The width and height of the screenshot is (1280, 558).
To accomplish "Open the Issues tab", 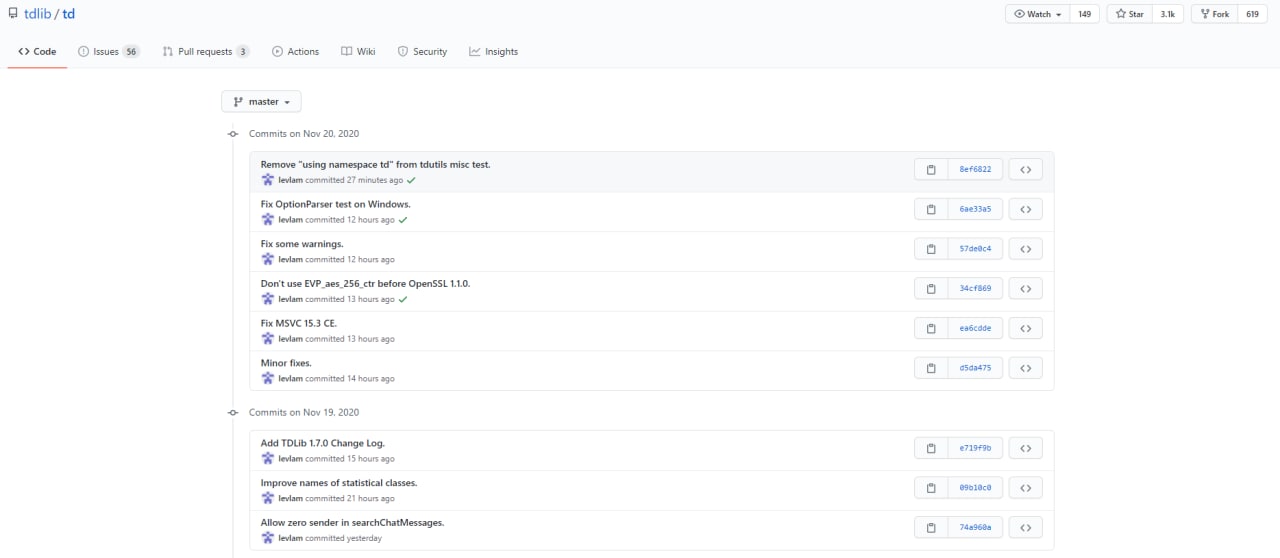I will click(109, 51).
